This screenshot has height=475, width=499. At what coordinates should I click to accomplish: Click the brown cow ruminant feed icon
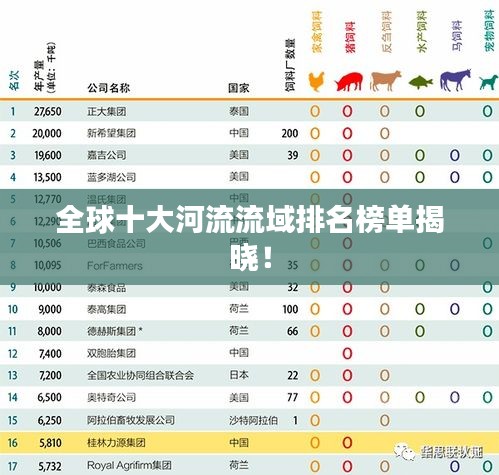click(x=385, y=81)
